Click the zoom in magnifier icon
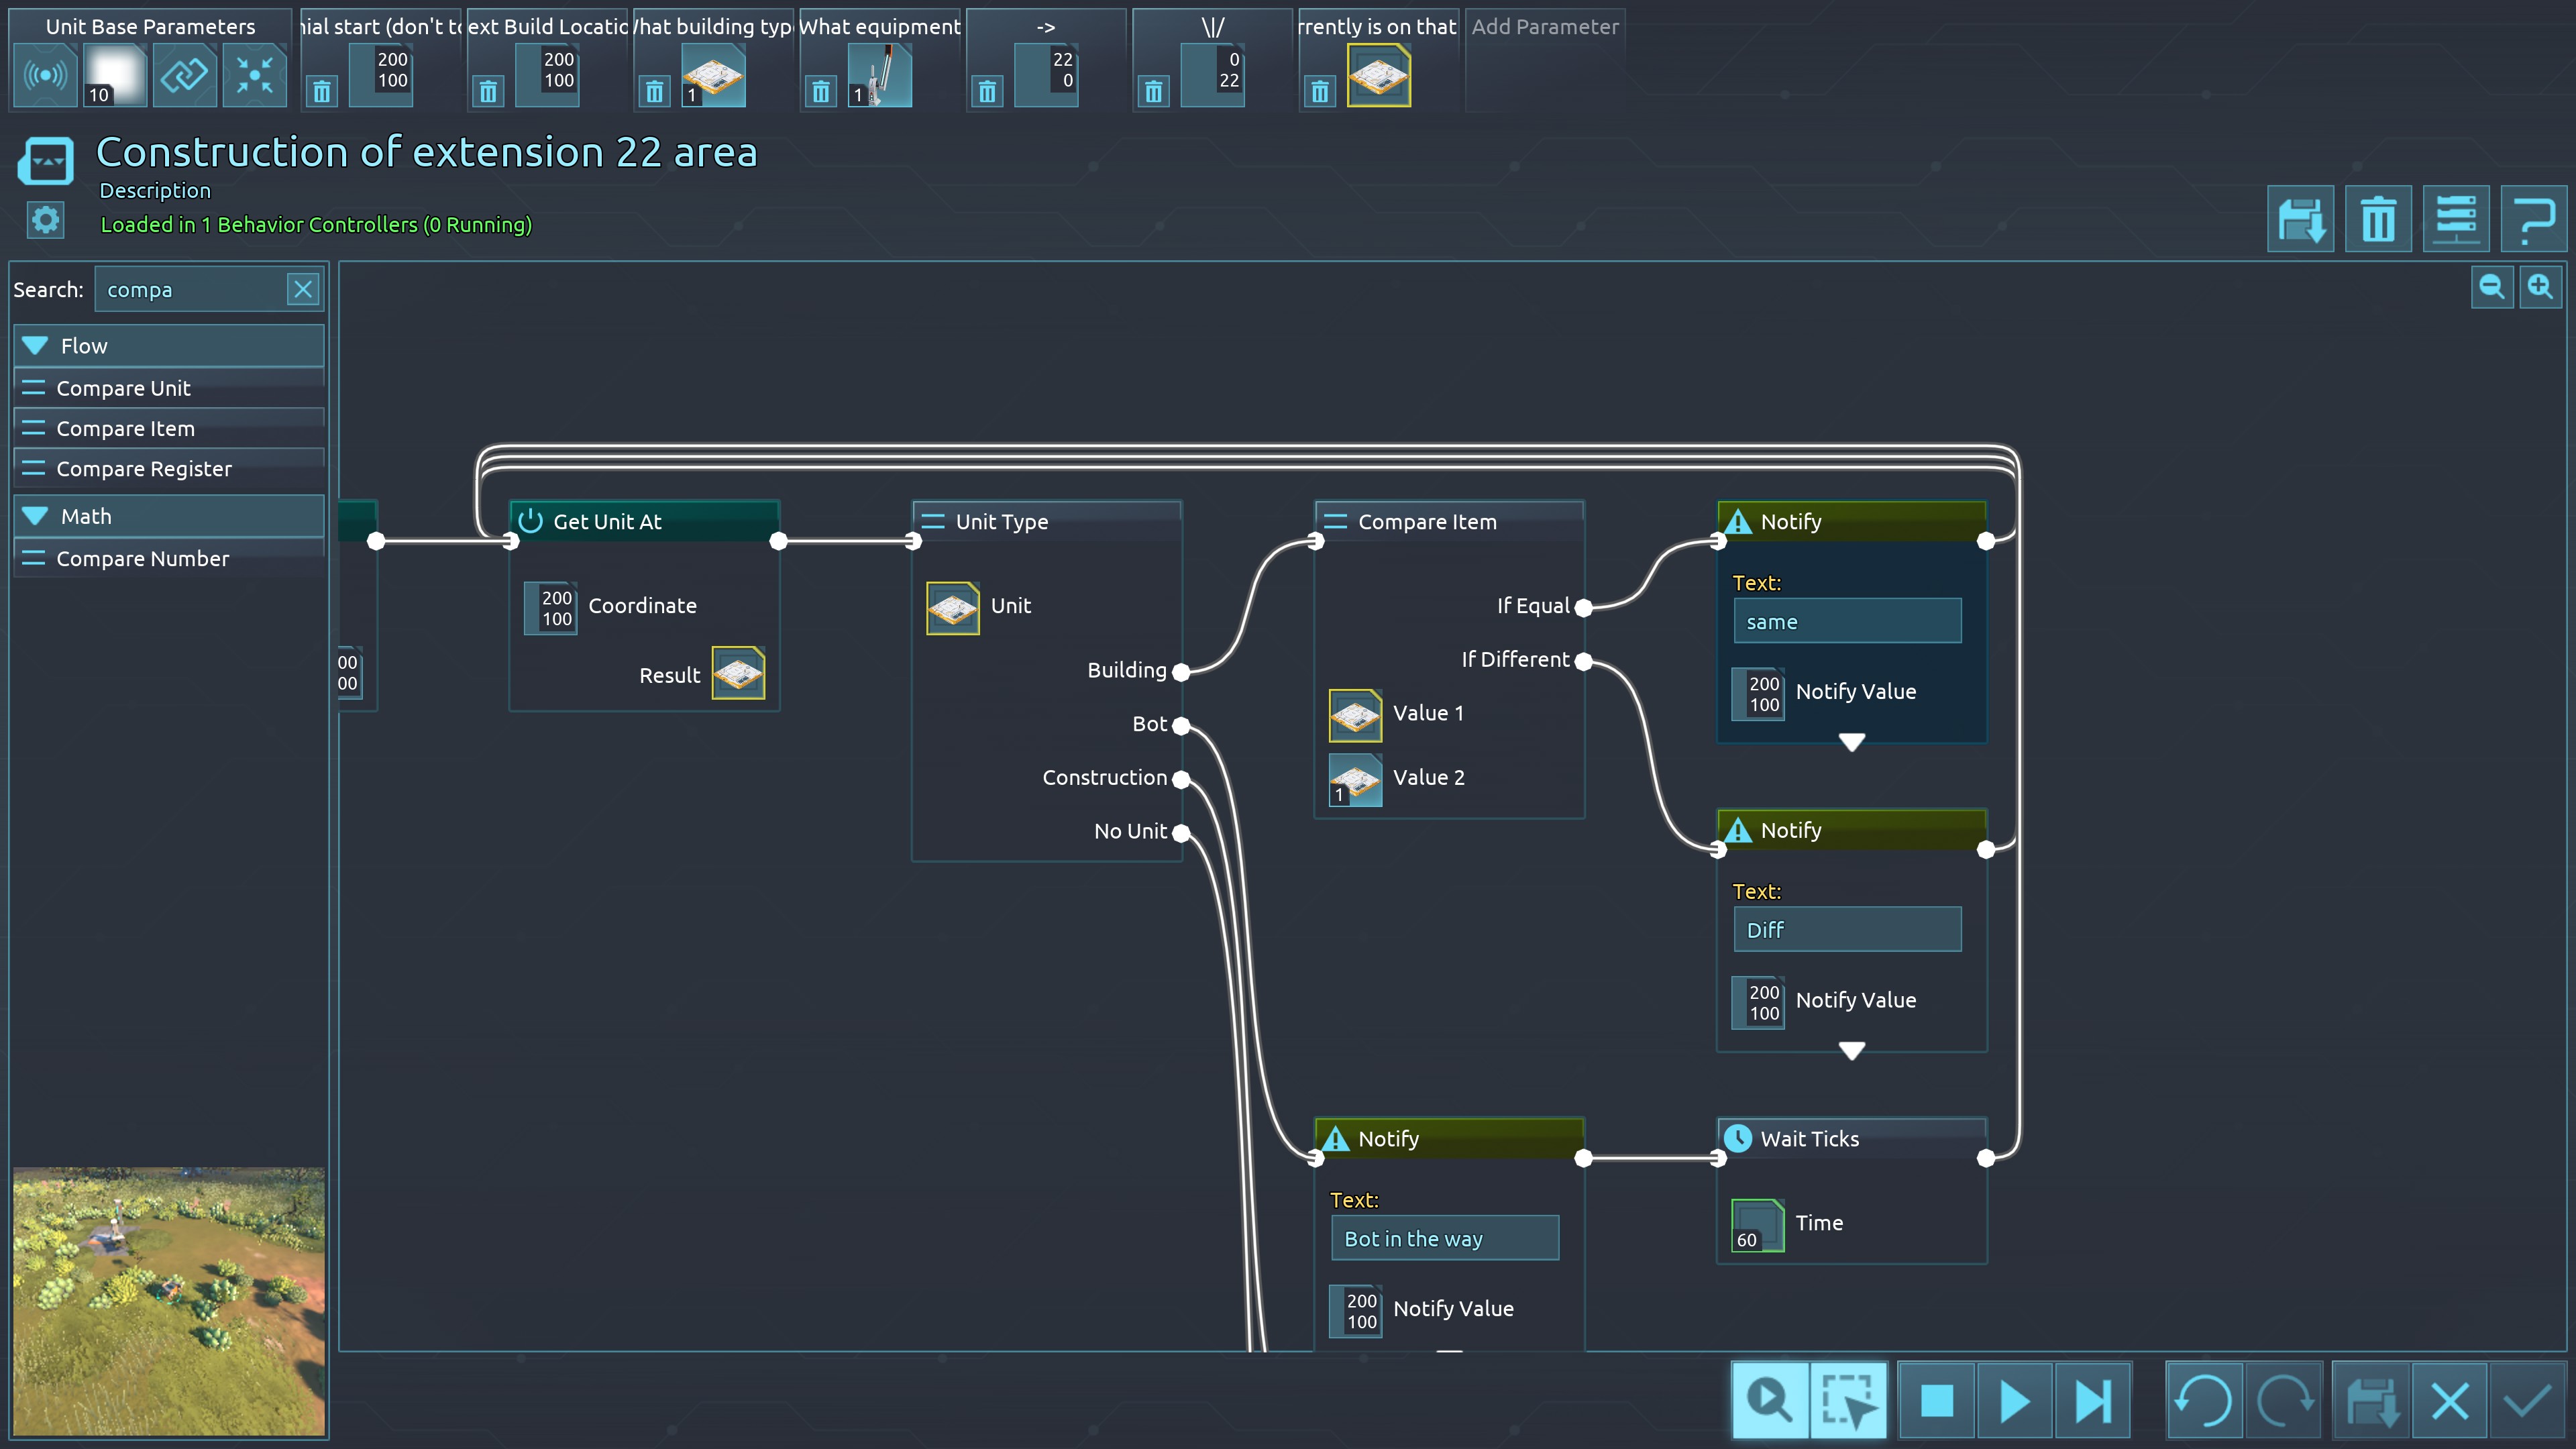The image size is (2576, 1449). click(2540, 288)
